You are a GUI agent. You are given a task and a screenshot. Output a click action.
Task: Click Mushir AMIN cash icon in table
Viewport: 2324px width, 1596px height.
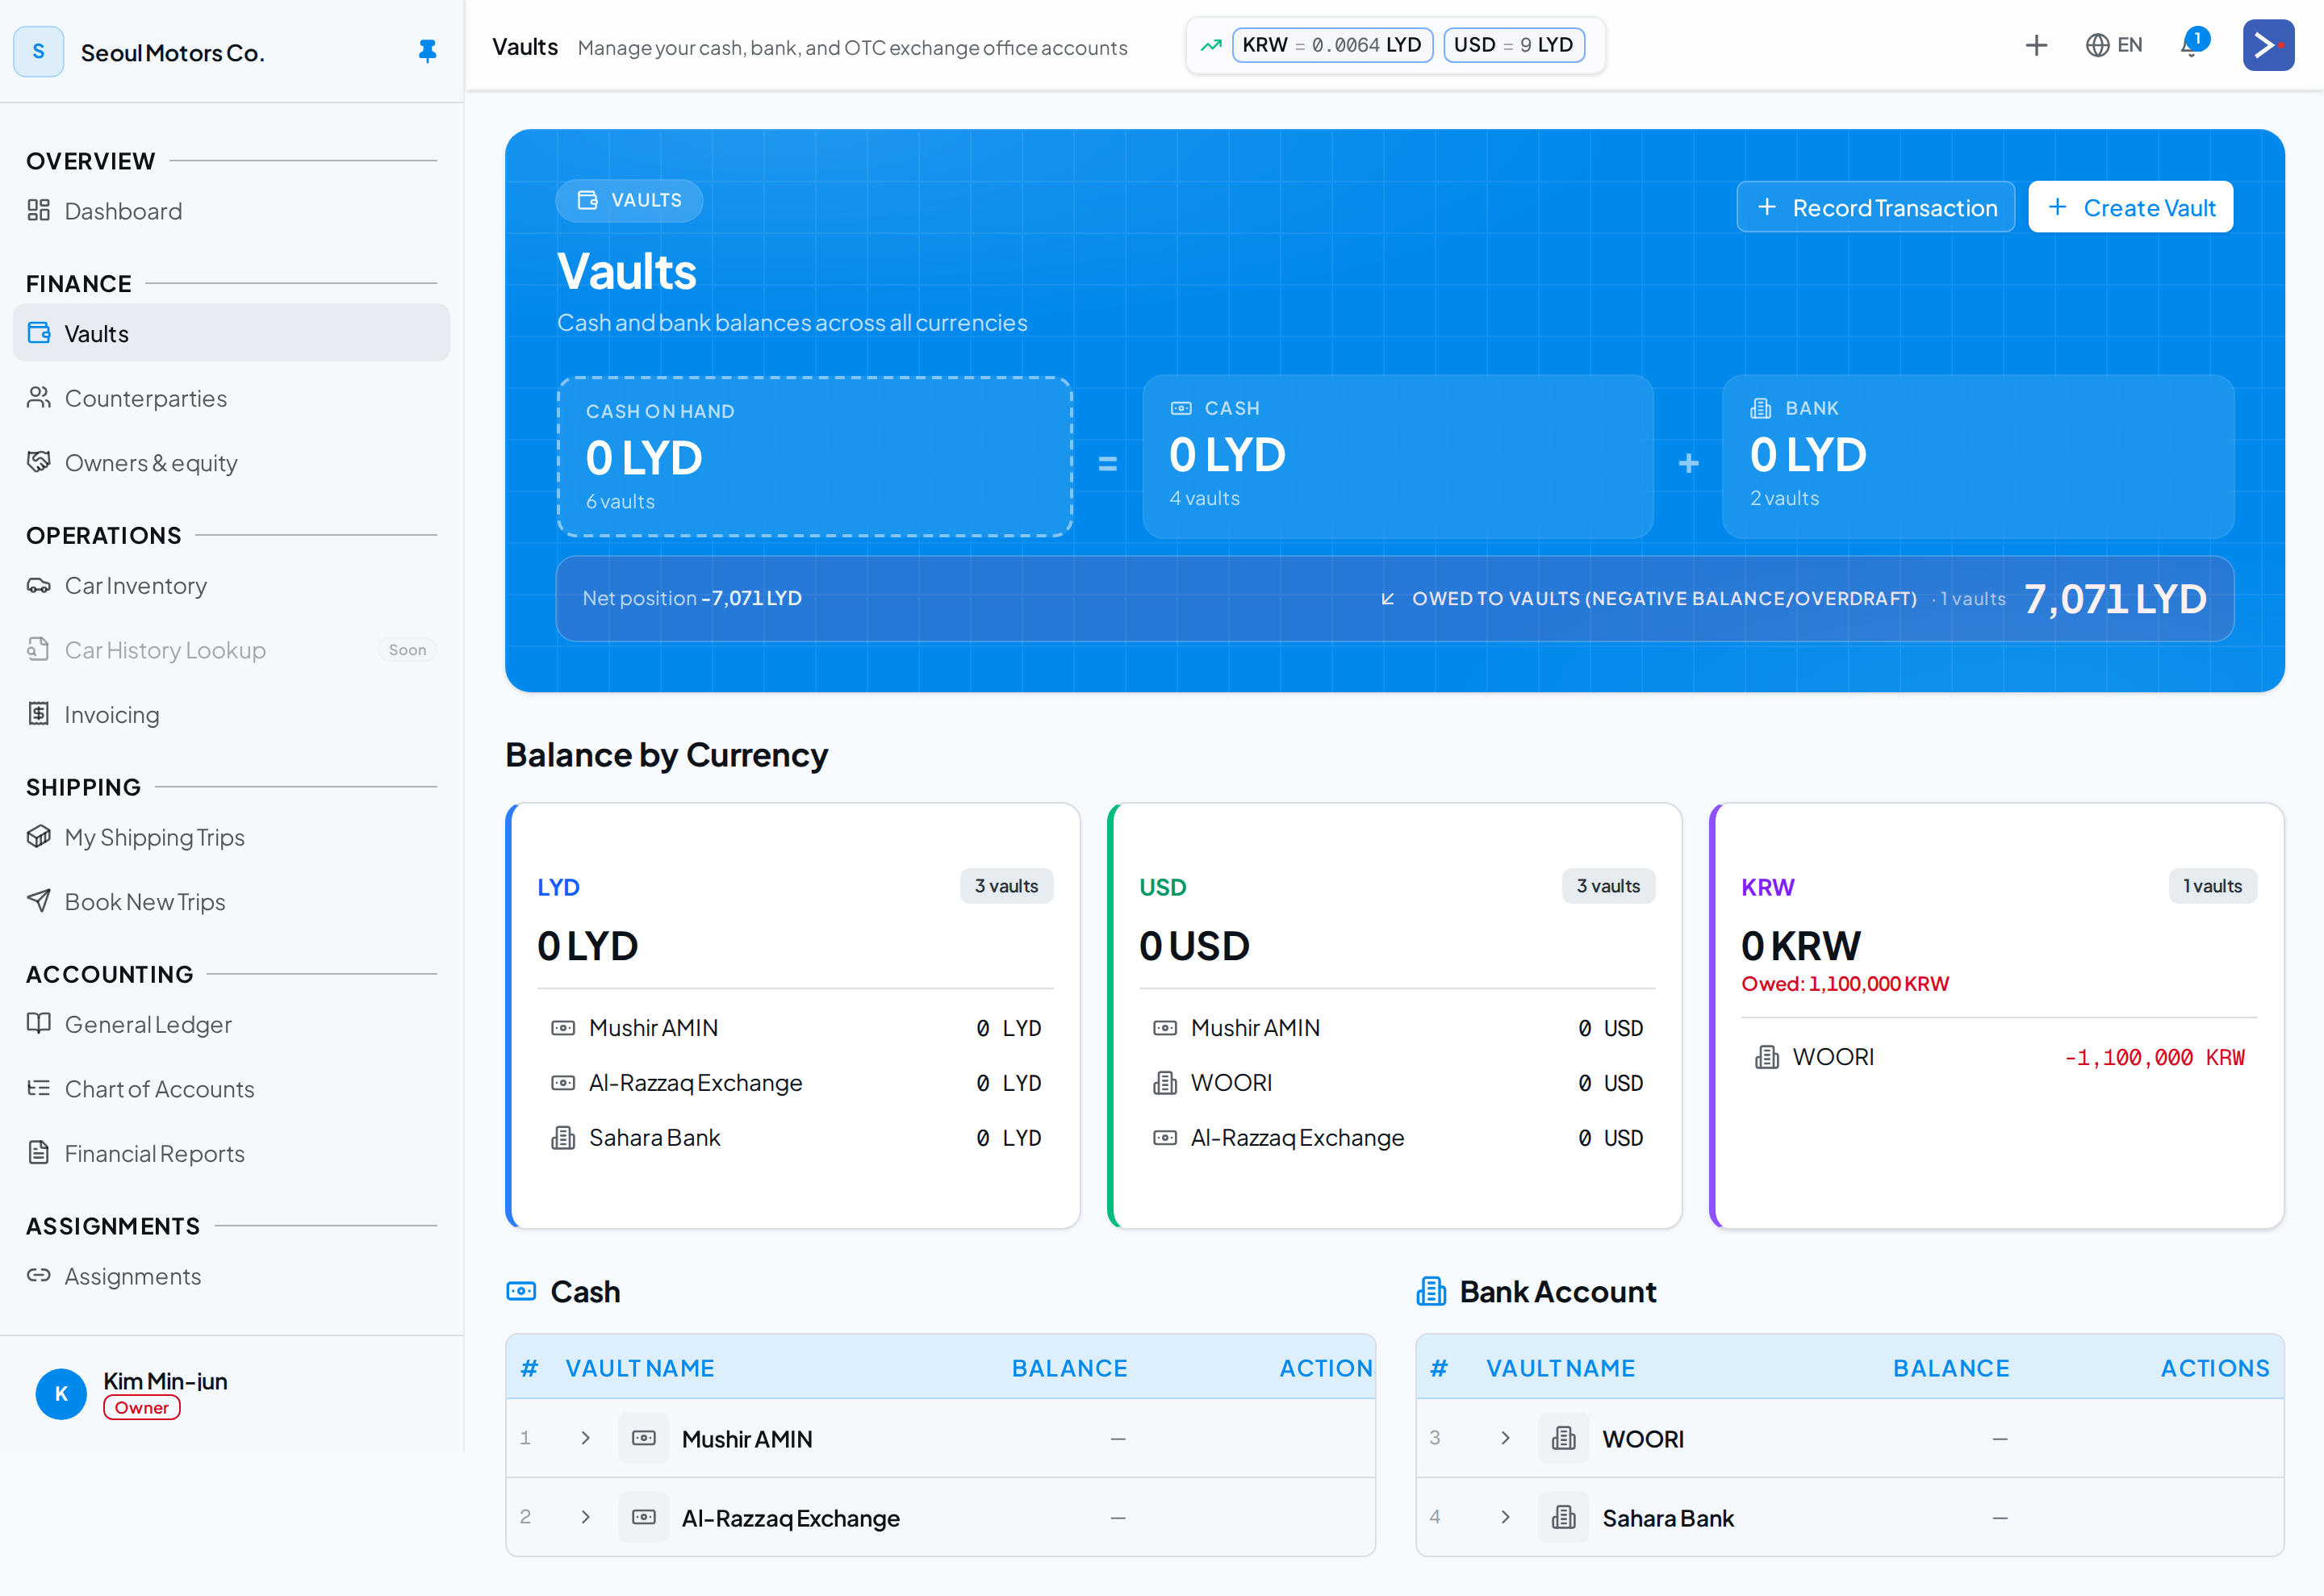[x=644, y=1438]
